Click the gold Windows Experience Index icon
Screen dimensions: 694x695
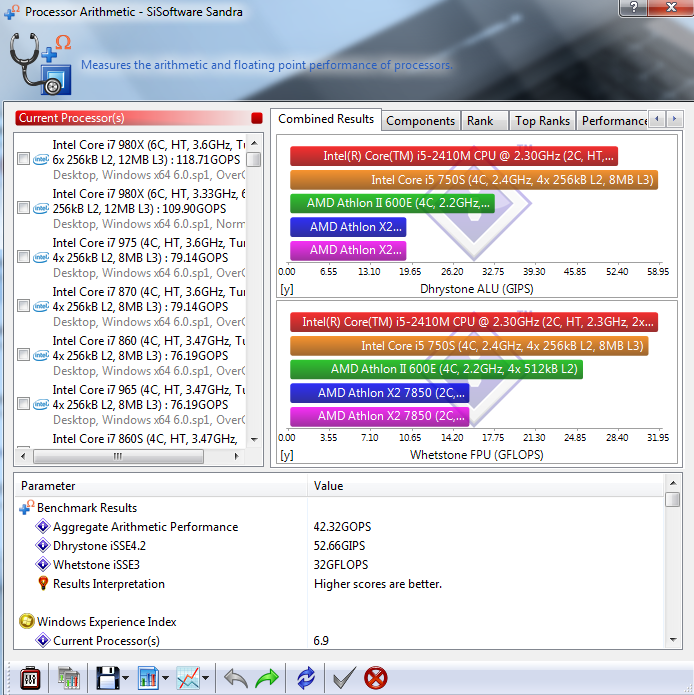click(x=27, y=621)
